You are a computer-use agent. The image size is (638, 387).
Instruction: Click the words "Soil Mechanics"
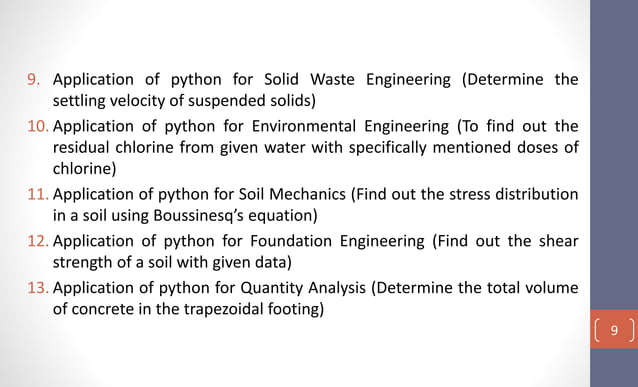tap(292, 194)
